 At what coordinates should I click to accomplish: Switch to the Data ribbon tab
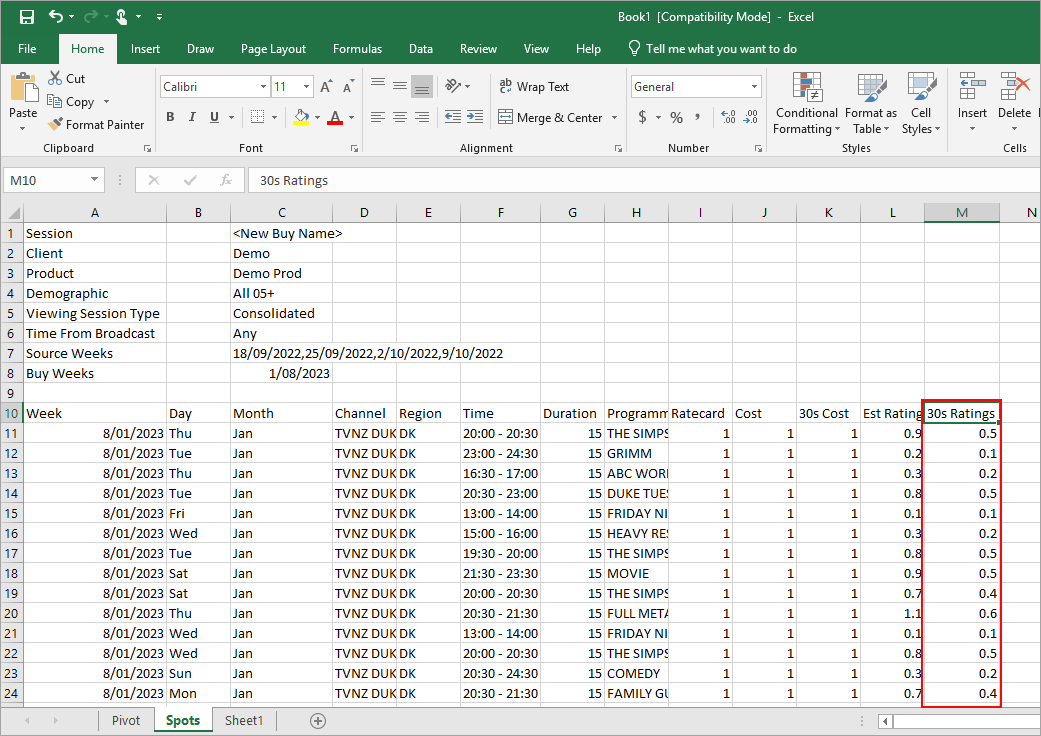[421, 48]
